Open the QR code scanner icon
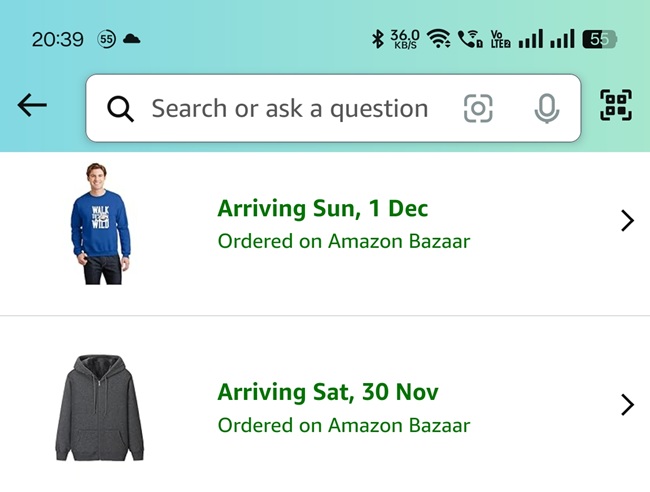This screenshot has height=492, width=650. (616, 105)
